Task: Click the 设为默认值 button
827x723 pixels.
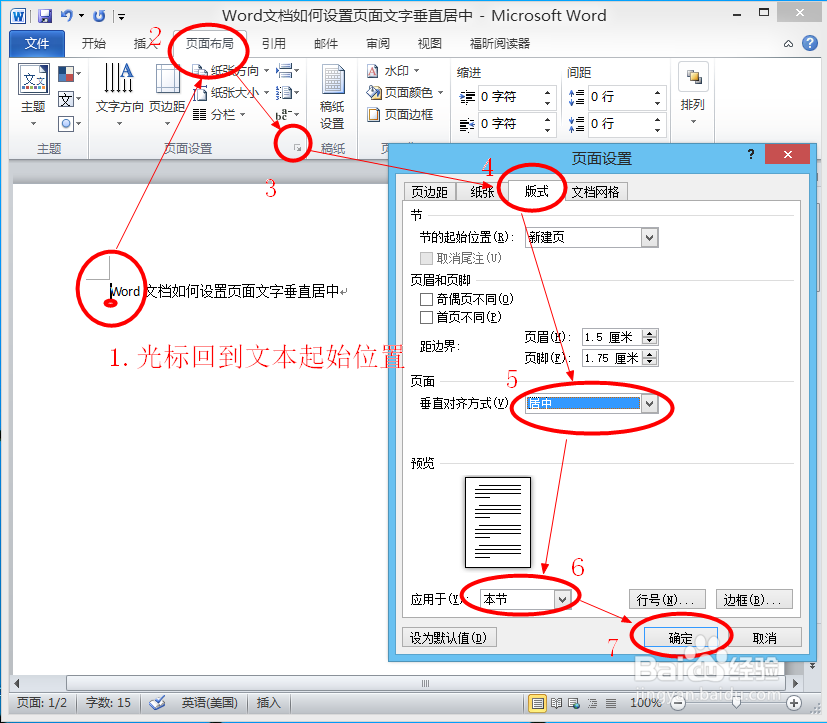Action: [x=449, y=637]
